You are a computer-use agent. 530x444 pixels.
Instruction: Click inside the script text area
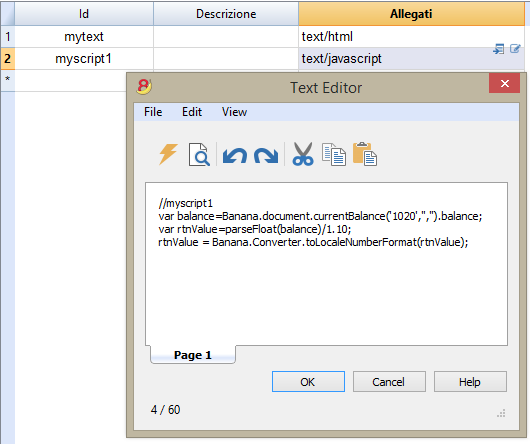tap(326, 264)
